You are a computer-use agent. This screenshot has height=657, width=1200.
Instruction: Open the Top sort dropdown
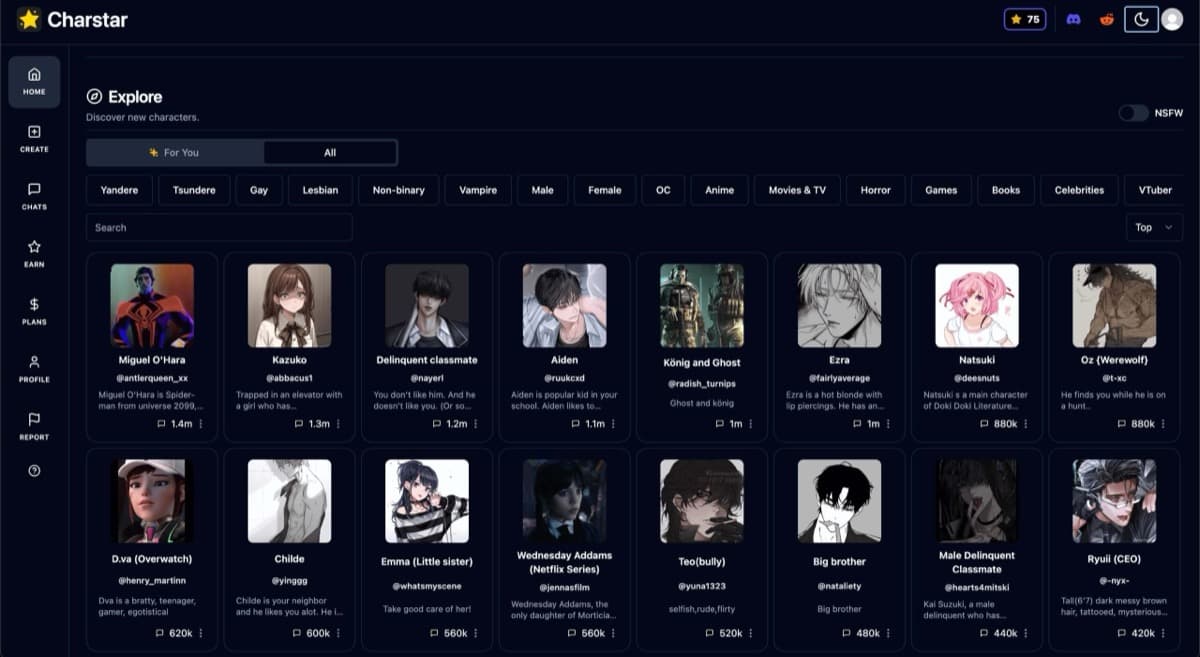click(1154, 227)
